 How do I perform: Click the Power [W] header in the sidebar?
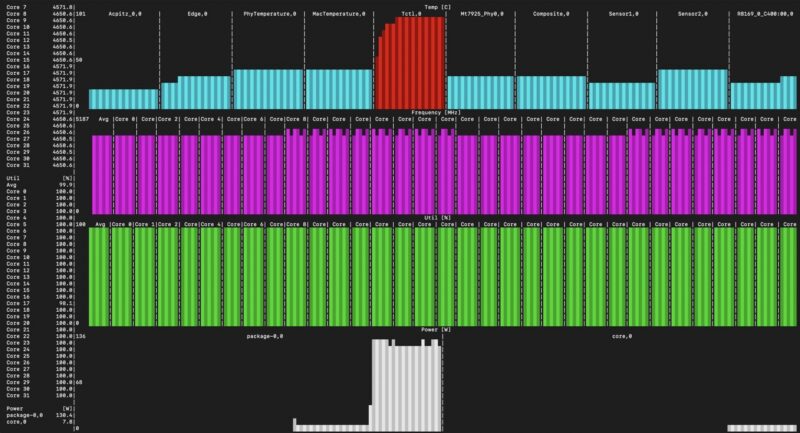click(x=39, y=409)
